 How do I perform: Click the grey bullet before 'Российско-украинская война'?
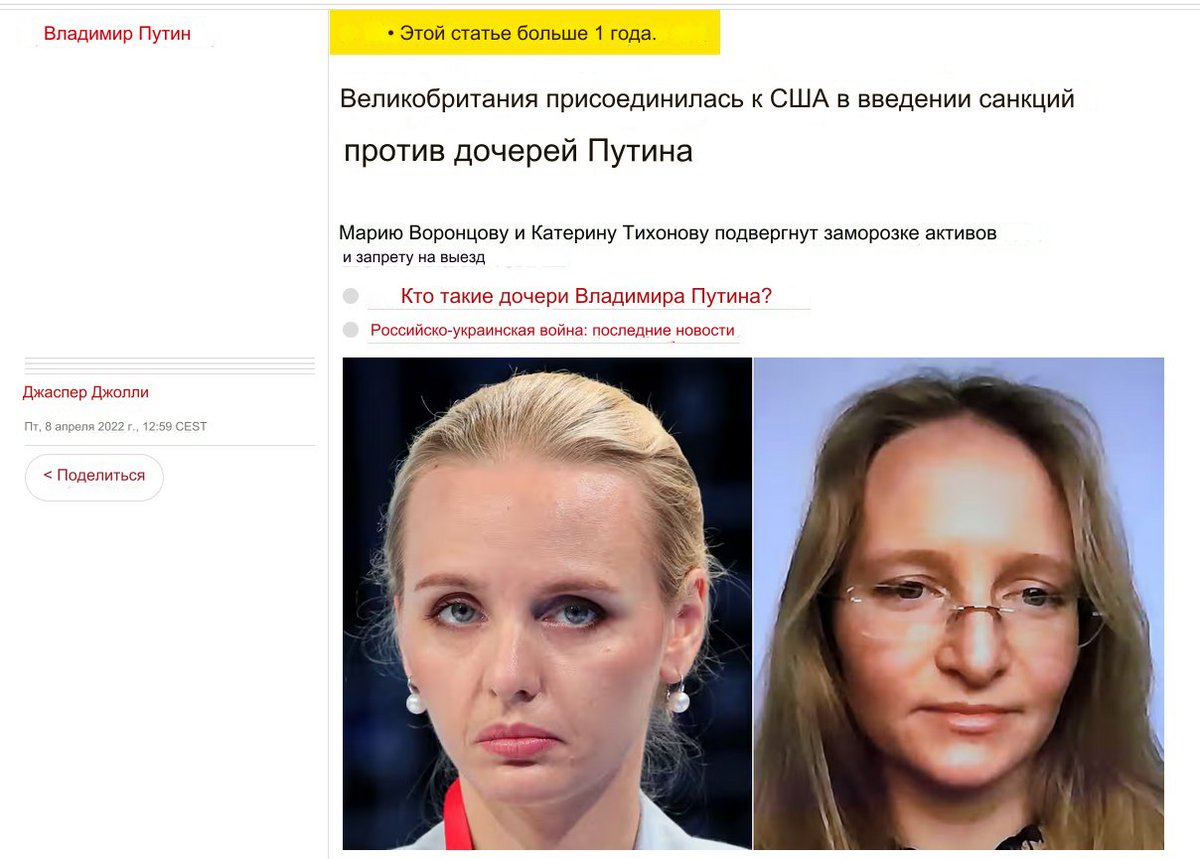[350, 330]
